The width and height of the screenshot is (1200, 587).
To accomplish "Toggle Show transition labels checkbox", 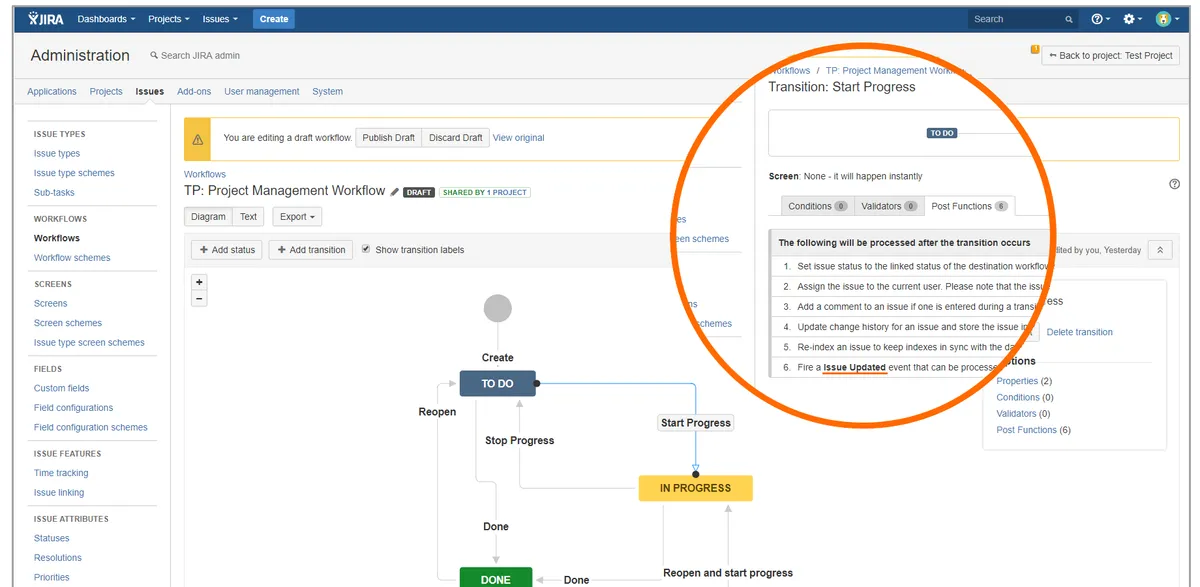I will click(366, 249).
